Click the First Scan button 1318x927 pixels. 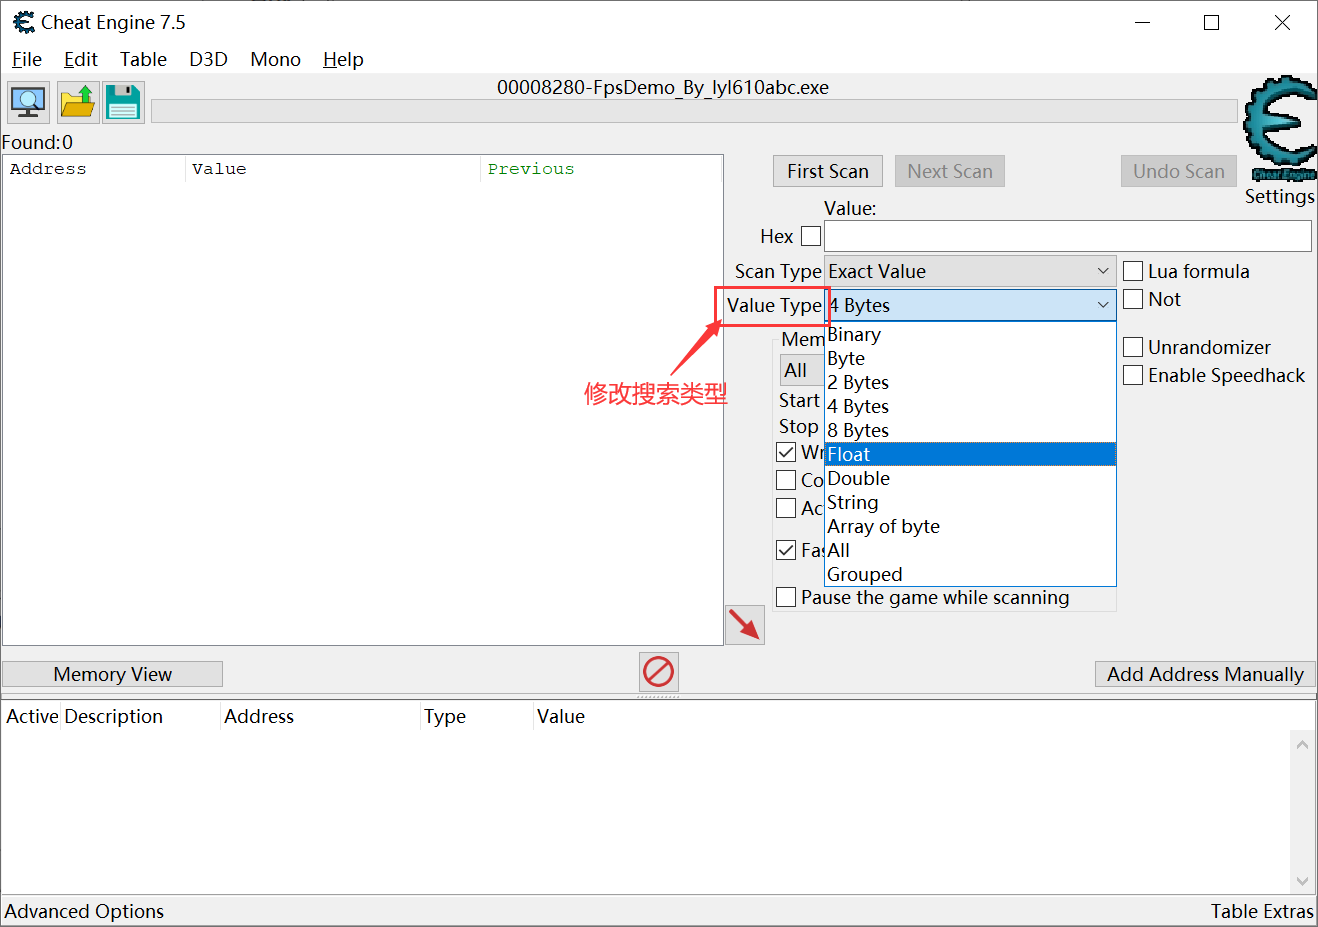coord(828,171)
